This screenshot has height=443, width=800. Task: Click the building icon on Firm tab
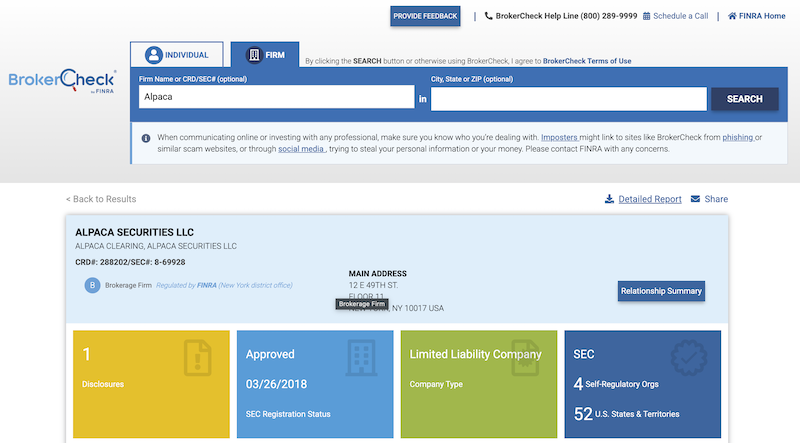254,55
